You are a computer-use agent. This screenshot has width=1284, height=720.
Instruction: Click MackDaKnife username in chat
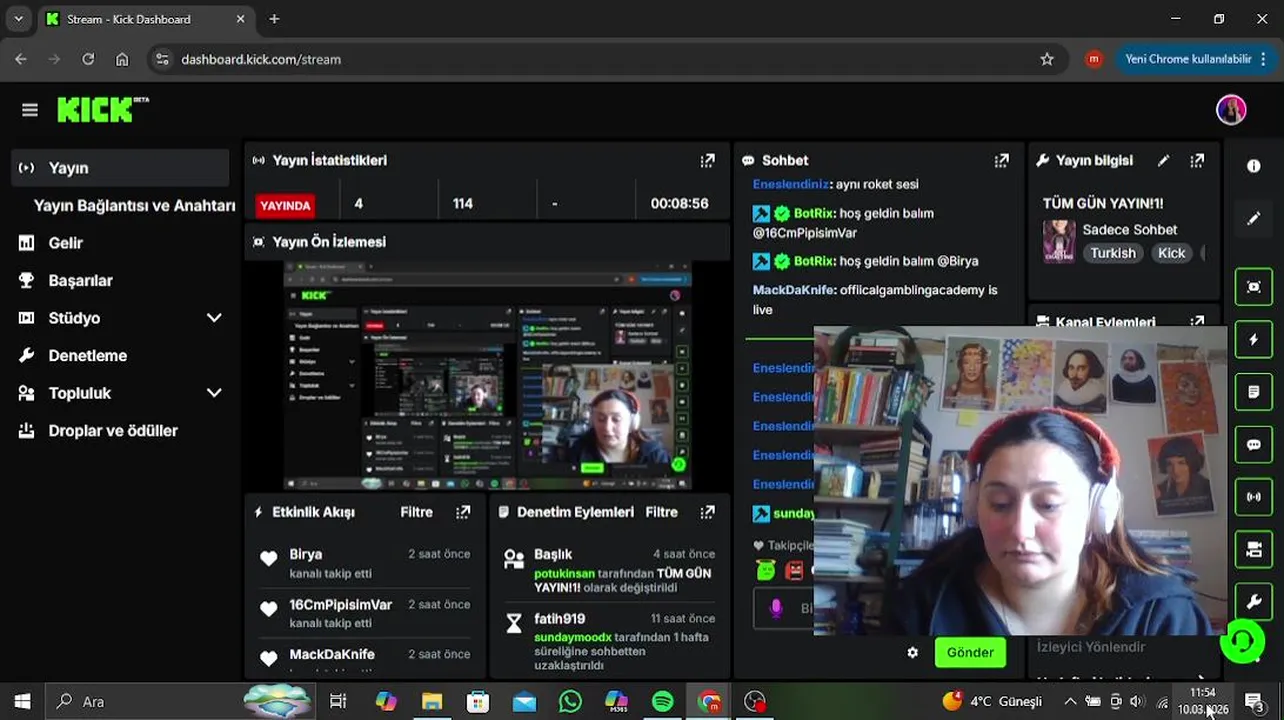794,290
